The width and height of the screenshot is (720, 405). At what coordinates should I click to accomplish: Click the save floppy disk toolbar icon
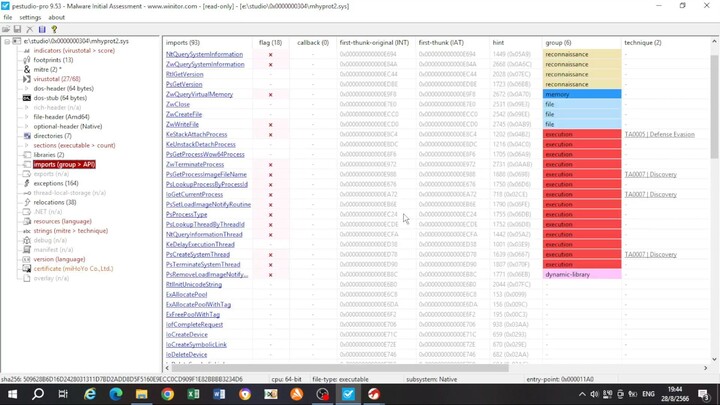[x=17, y=29]
